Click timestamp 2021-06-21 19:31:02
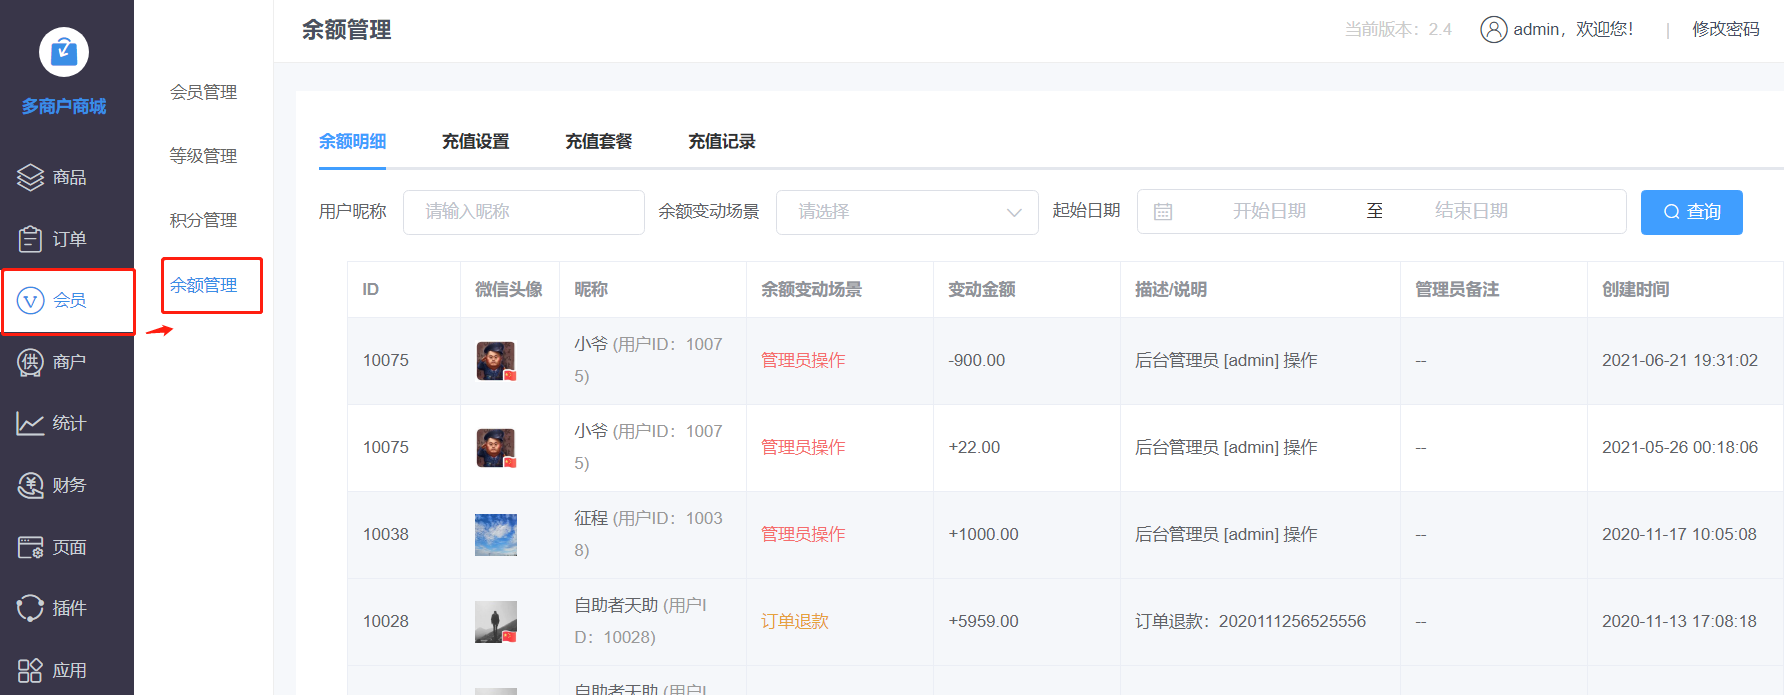The width and height of the screenshot is (1784, 695). coord(1680,360)
